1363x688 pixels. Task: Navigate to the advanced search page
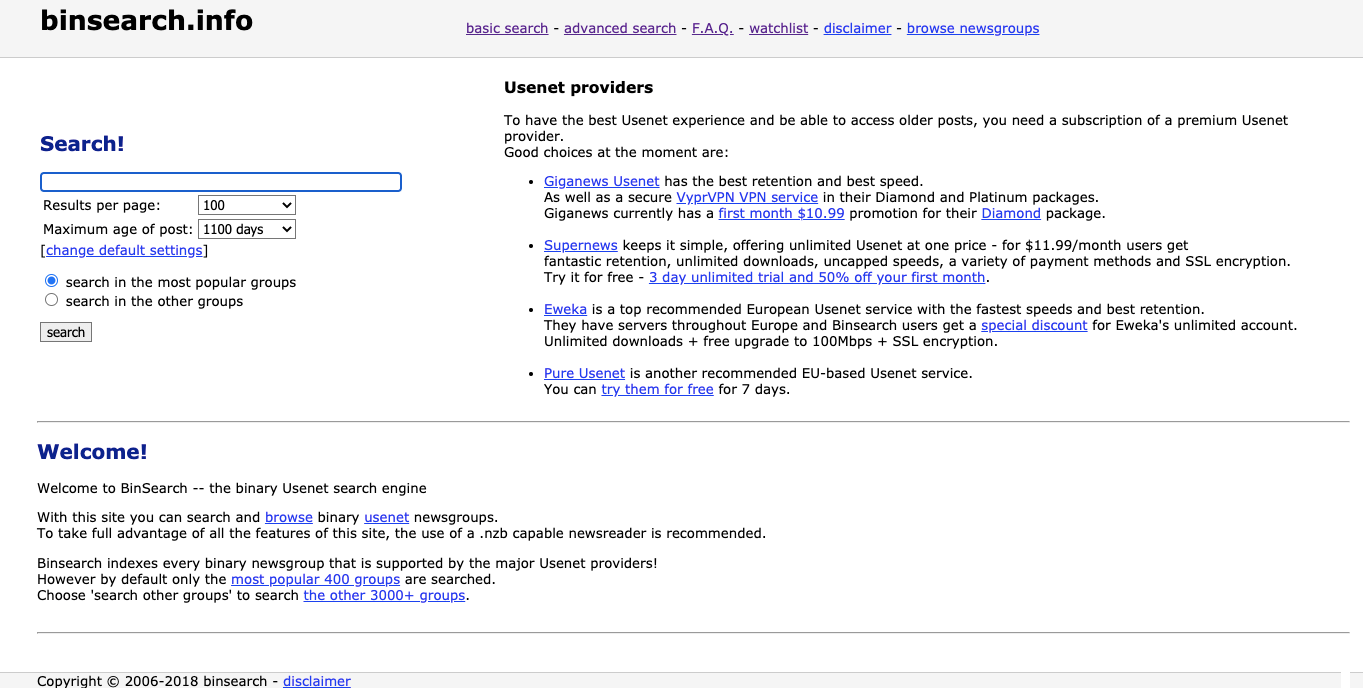pos(620,28)
